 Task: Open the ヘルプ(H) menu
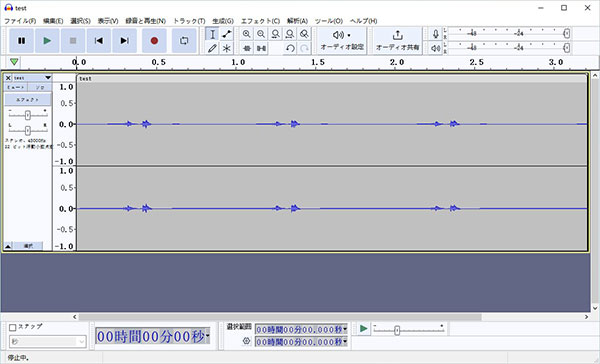point(363,21)
